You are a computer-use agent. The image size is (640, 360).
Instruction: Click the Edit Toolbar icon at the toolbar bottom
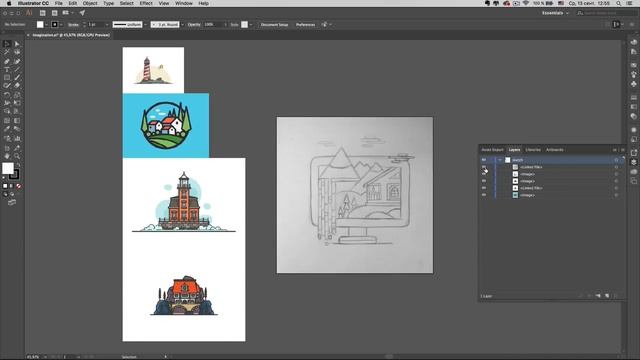[12, 202]
